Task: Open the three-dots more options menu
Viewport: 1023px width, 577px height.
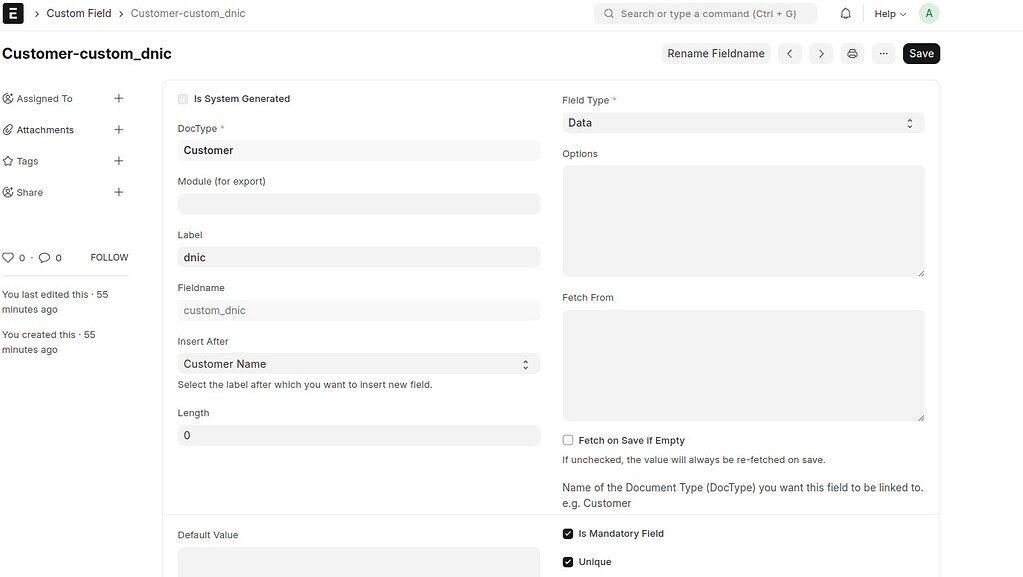Action: point(883,54)
